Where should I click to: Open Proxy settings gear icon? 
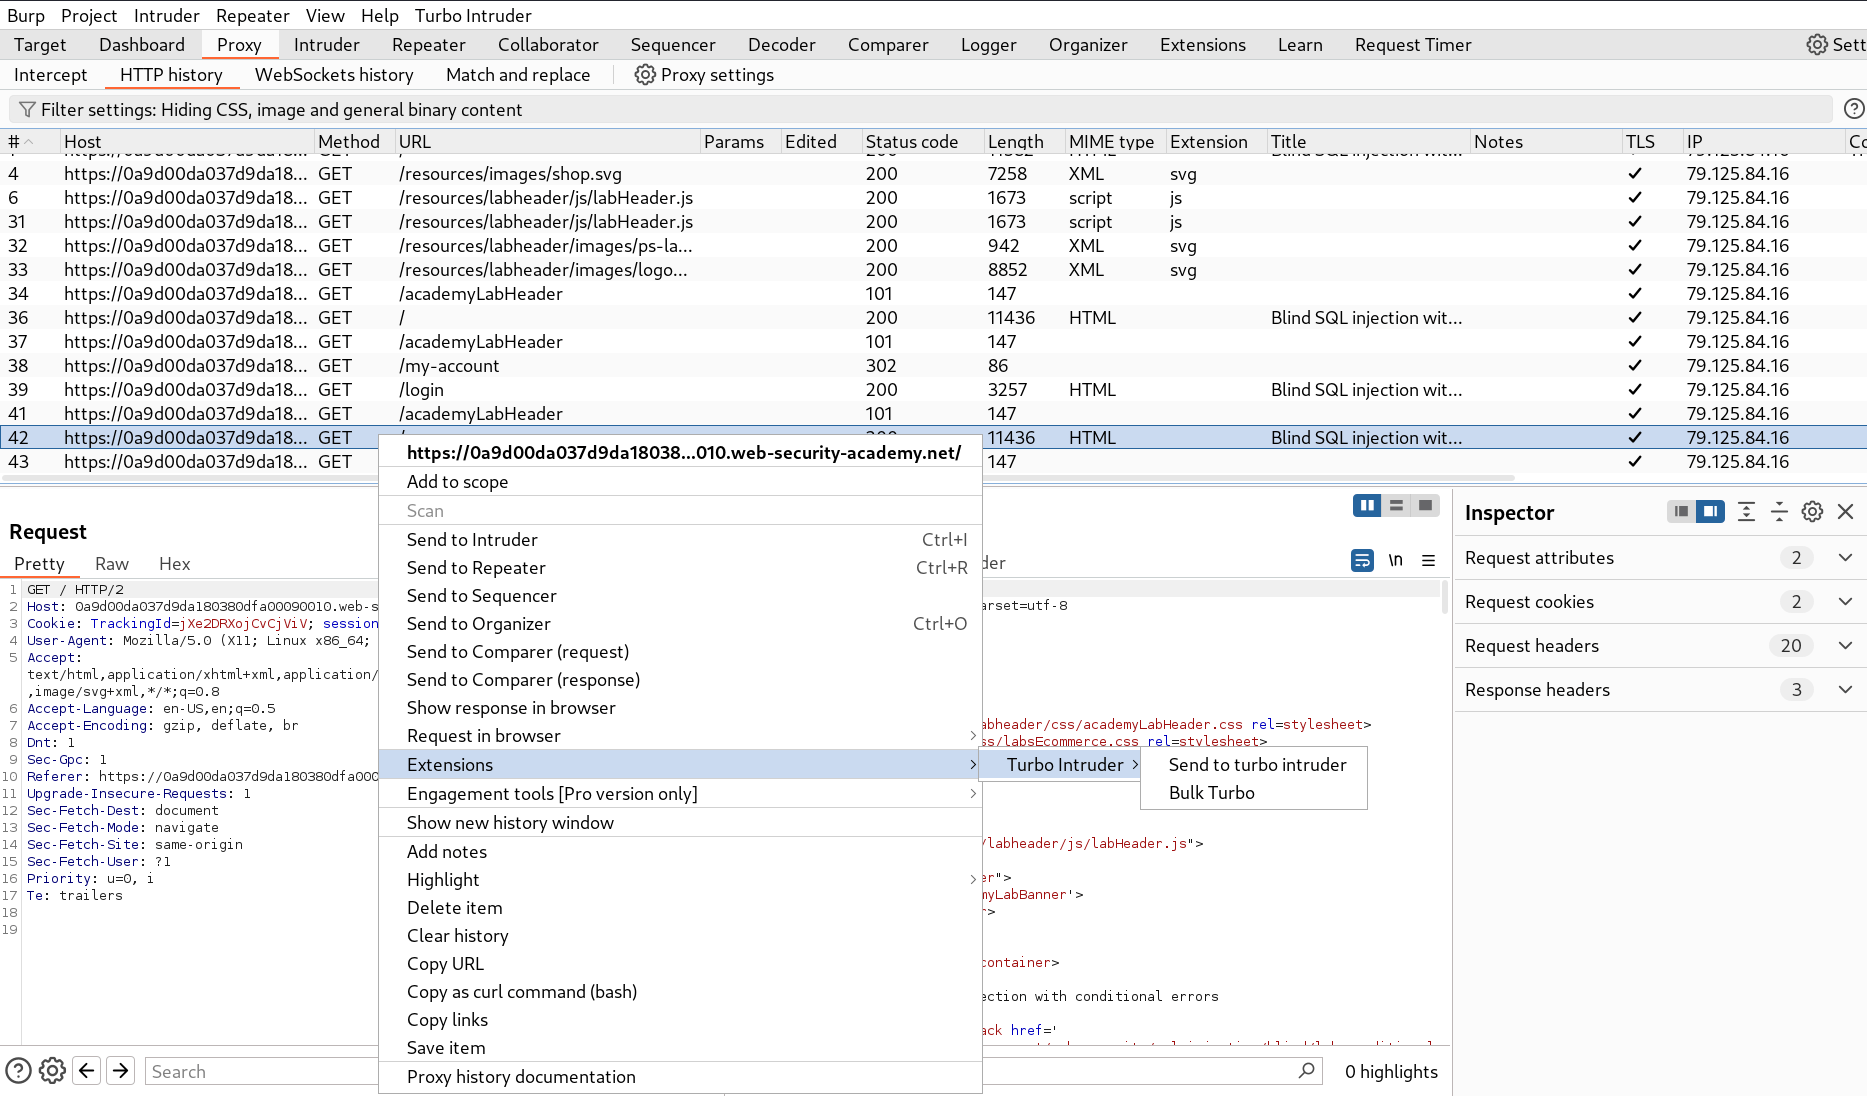645,75
